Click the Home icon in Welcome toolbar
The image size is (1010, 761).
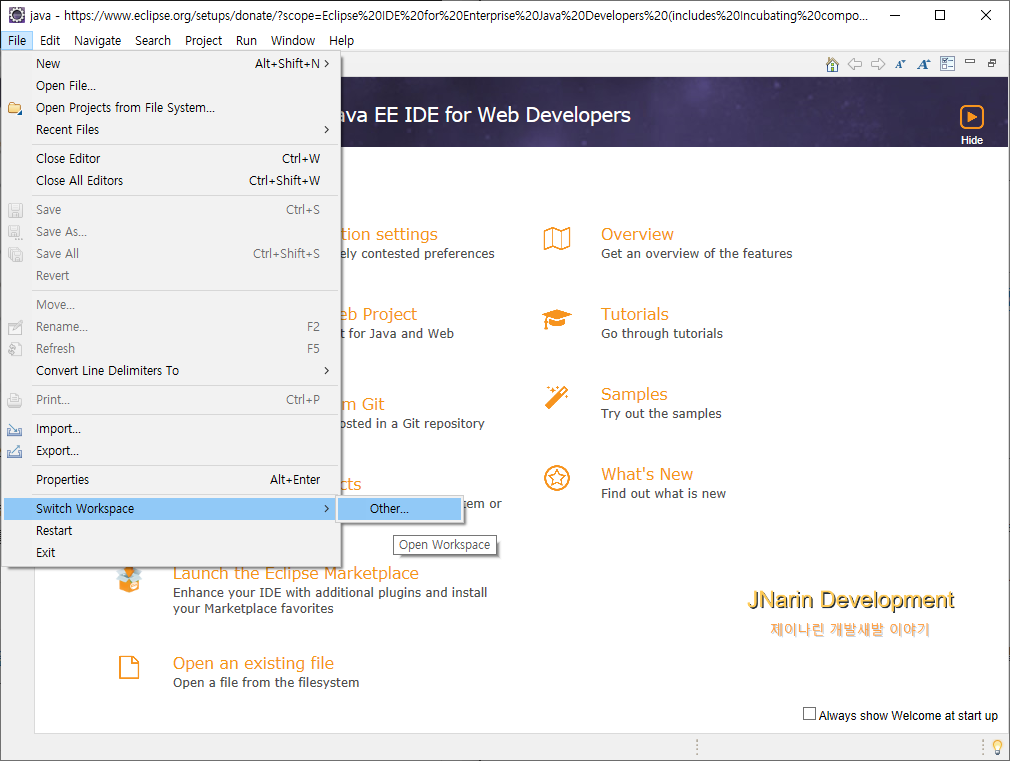[832, 64]
